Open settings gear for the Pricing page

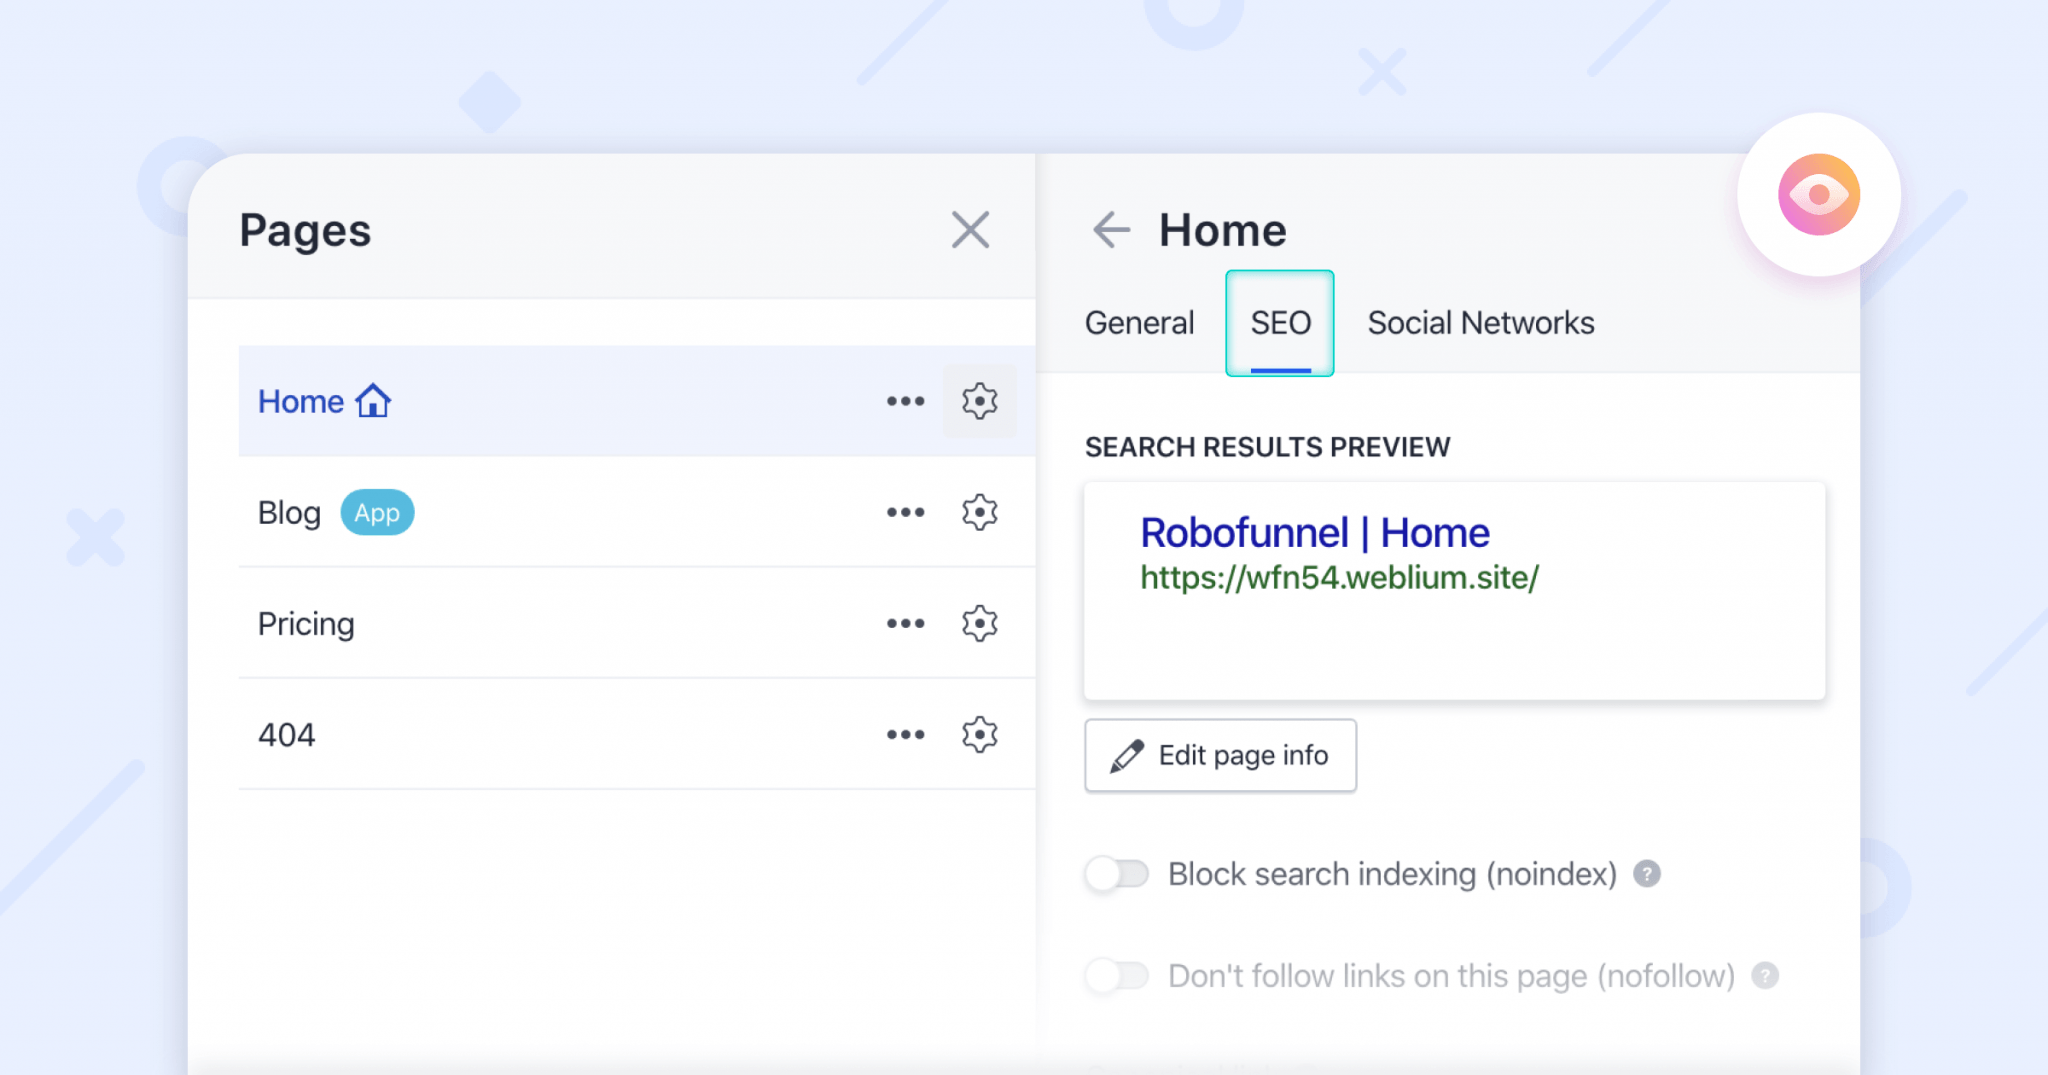point(979,623)
